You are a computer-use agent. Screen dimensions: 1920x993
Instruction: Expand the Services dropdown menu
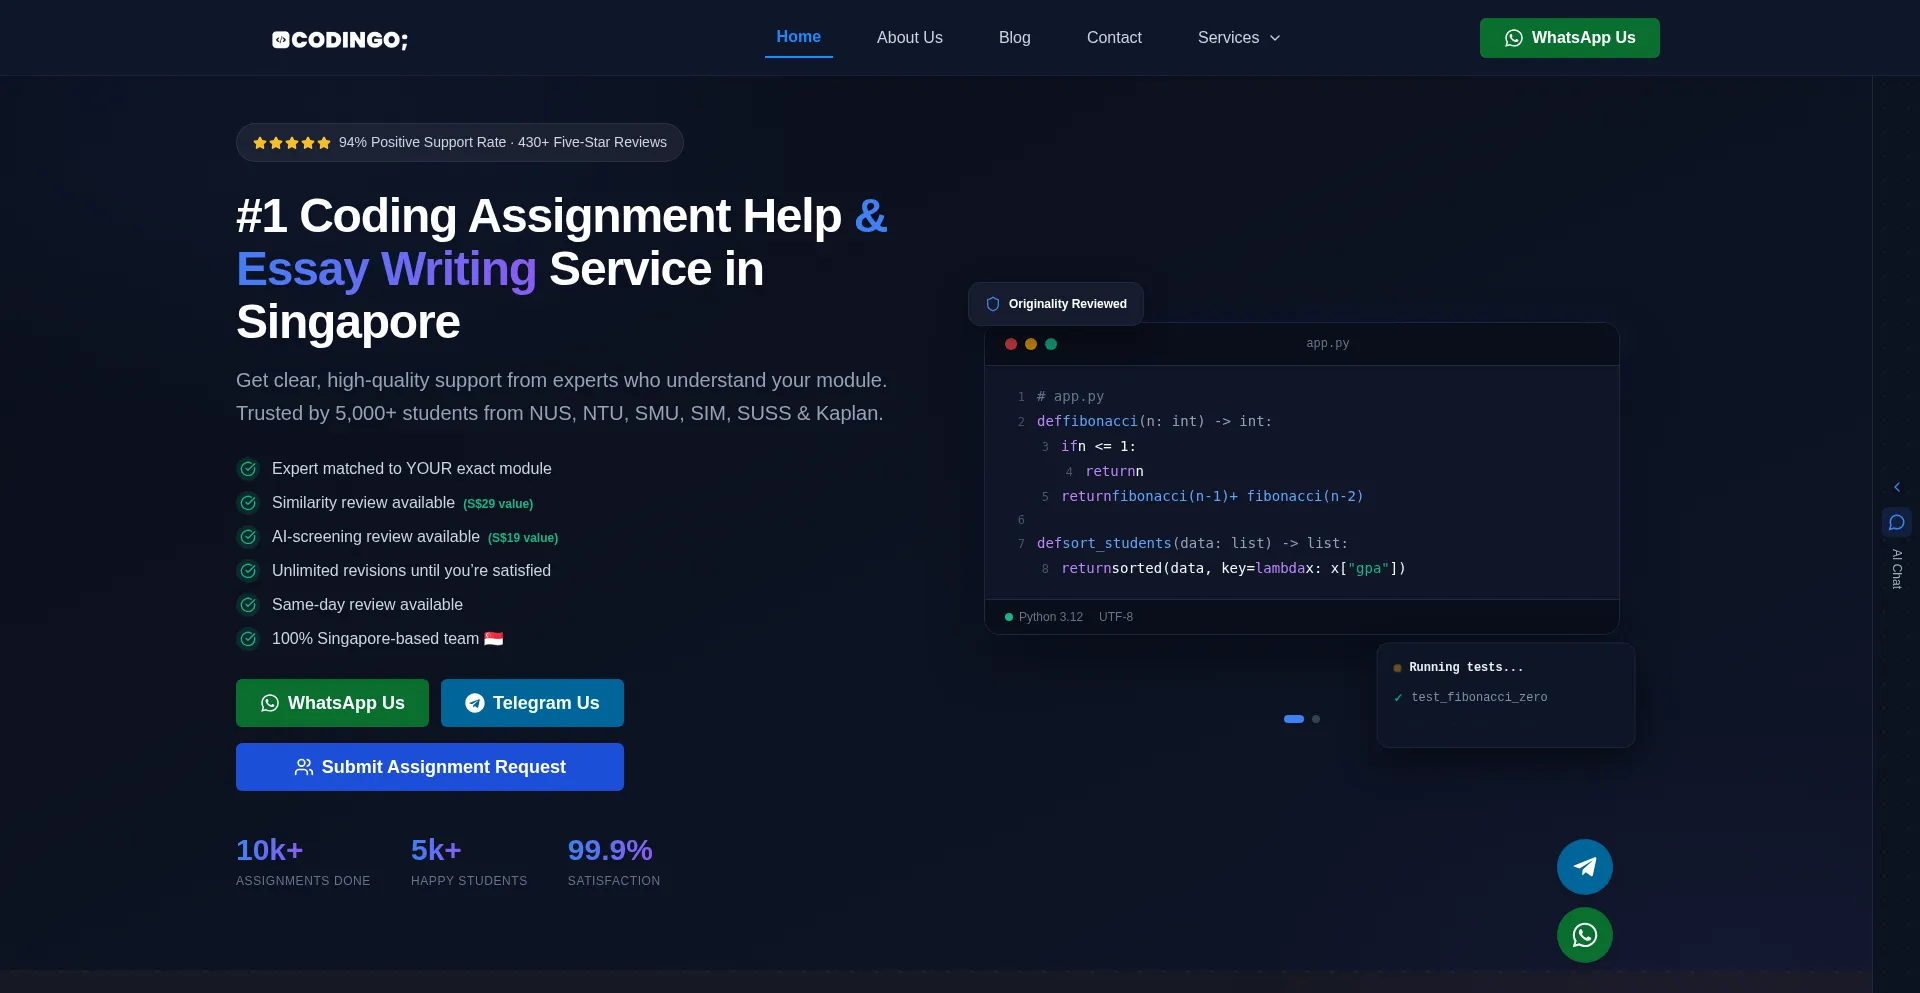point(1239,38)
